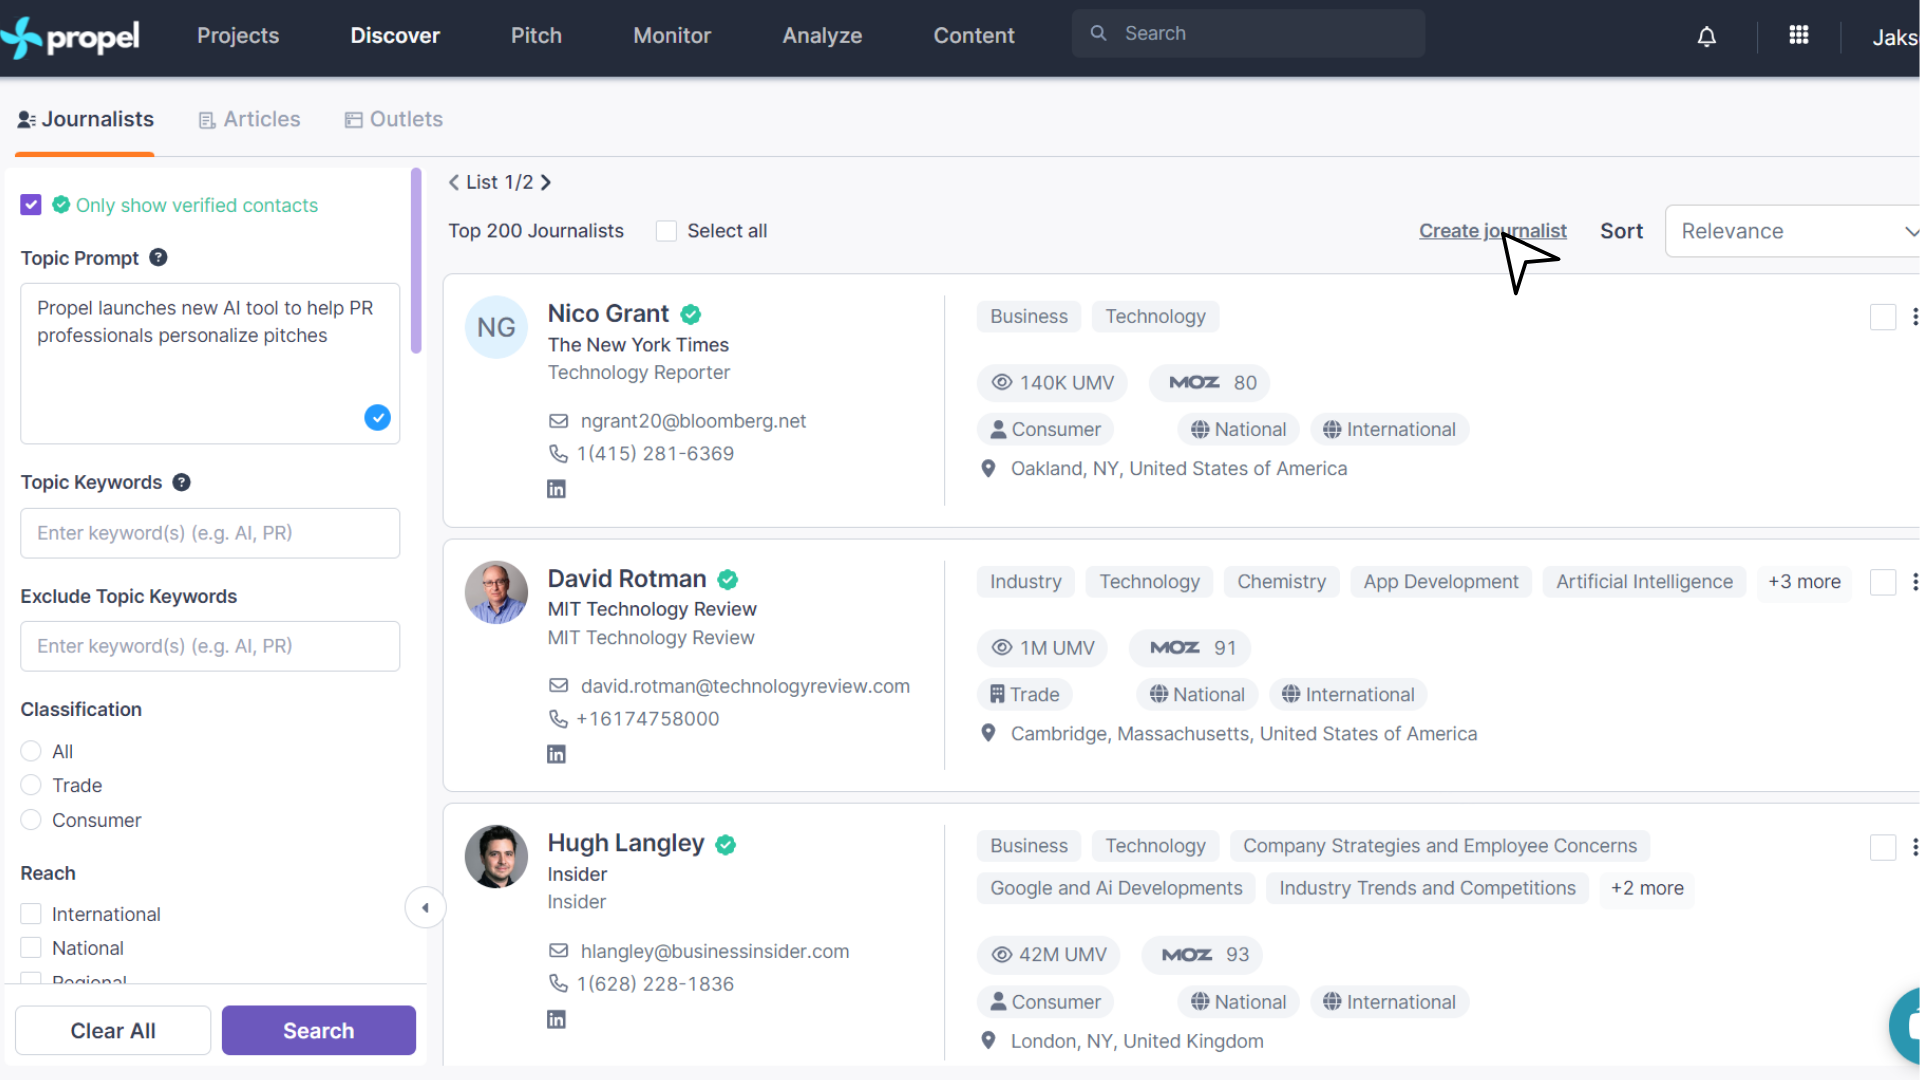Click into the top Search field
Screen dimensions: 1920x1080
(x=1248, y=33)
